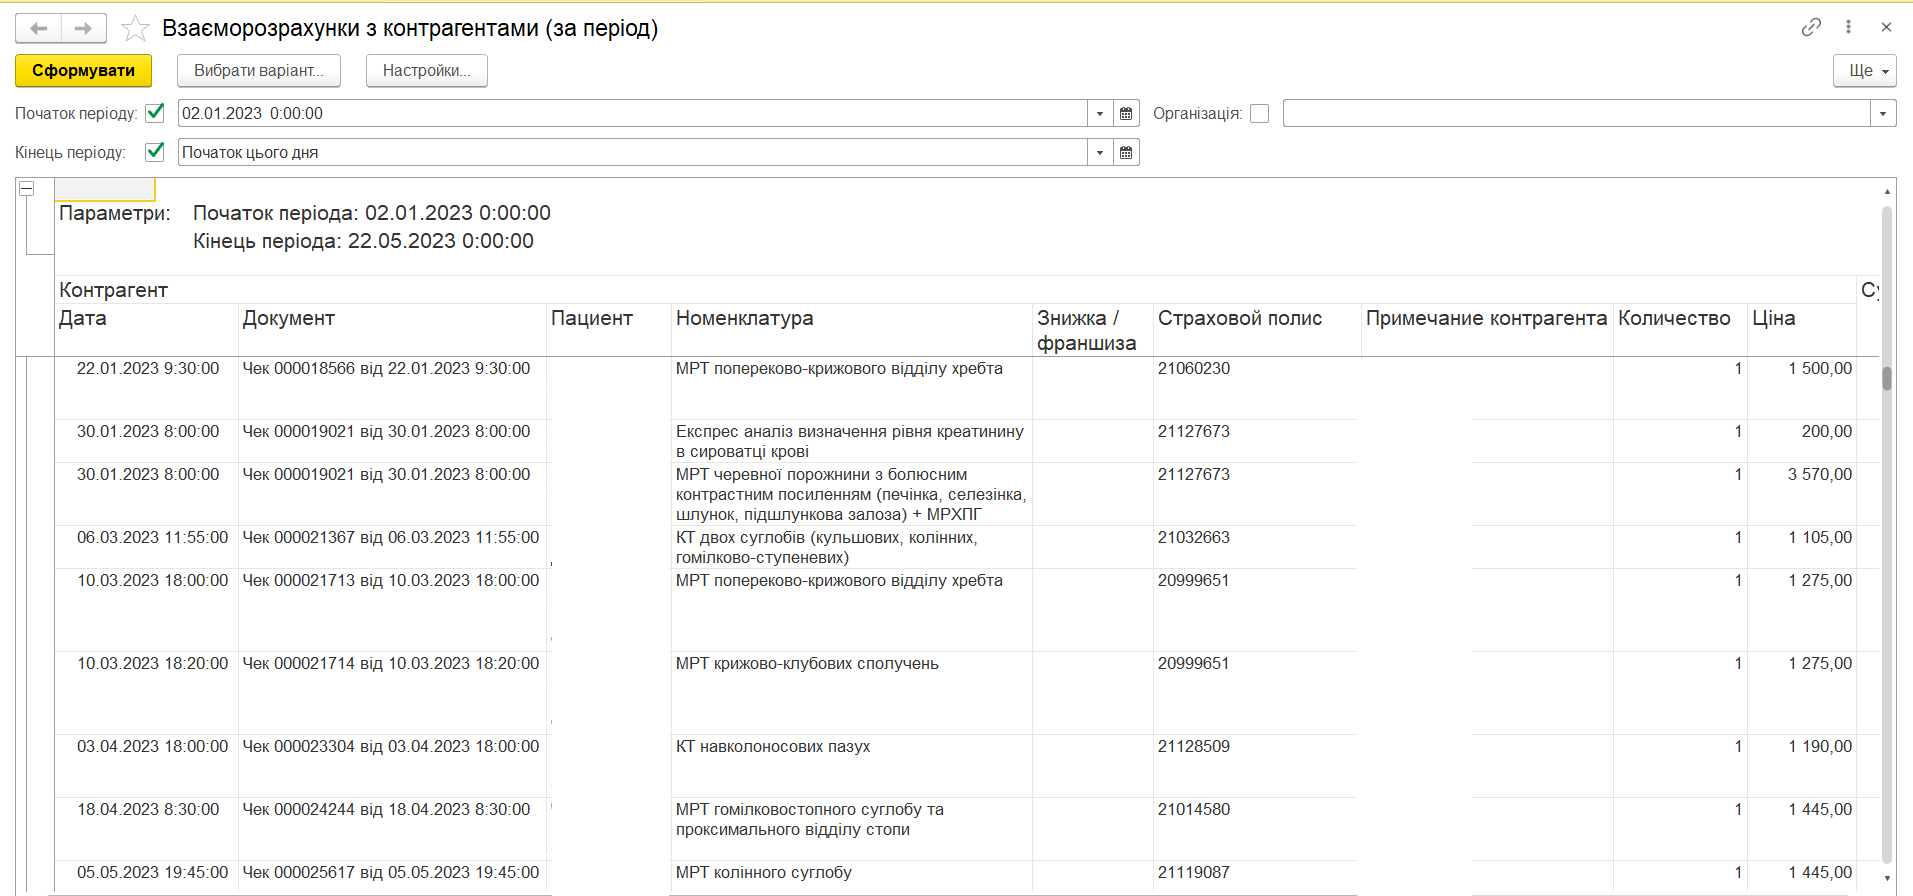Image resolution: width=1913 pixels, height=896 pixels.
Task: Close the report window
Action: (x=1886, y=27)
